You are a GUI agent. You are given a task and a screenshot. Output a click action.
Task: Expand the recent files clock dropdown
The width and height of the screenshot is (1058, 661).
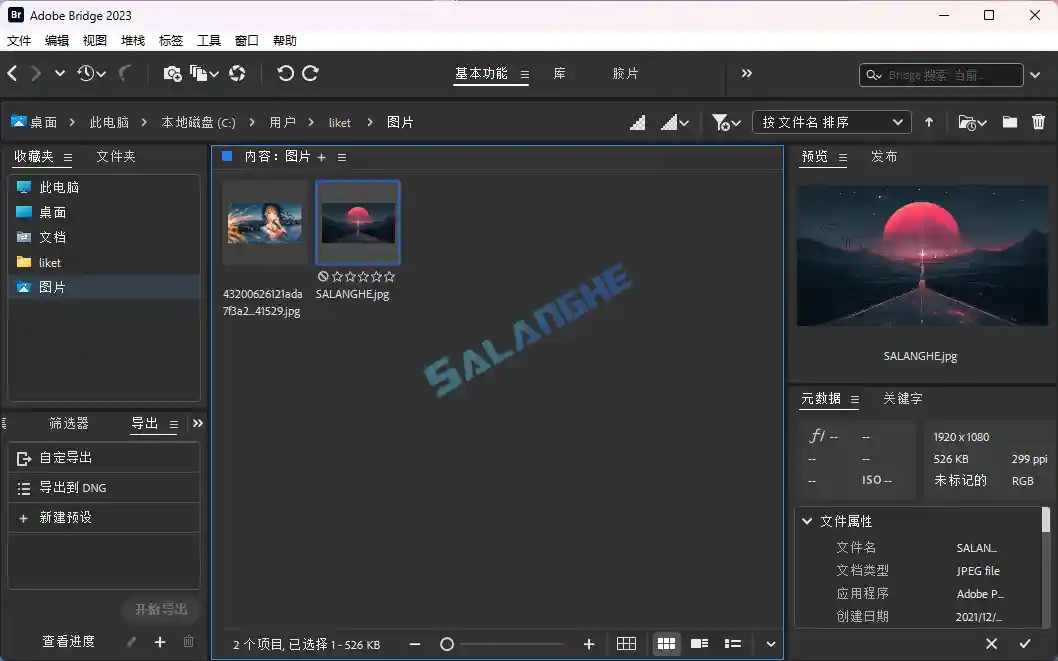[x=89, y=73]
